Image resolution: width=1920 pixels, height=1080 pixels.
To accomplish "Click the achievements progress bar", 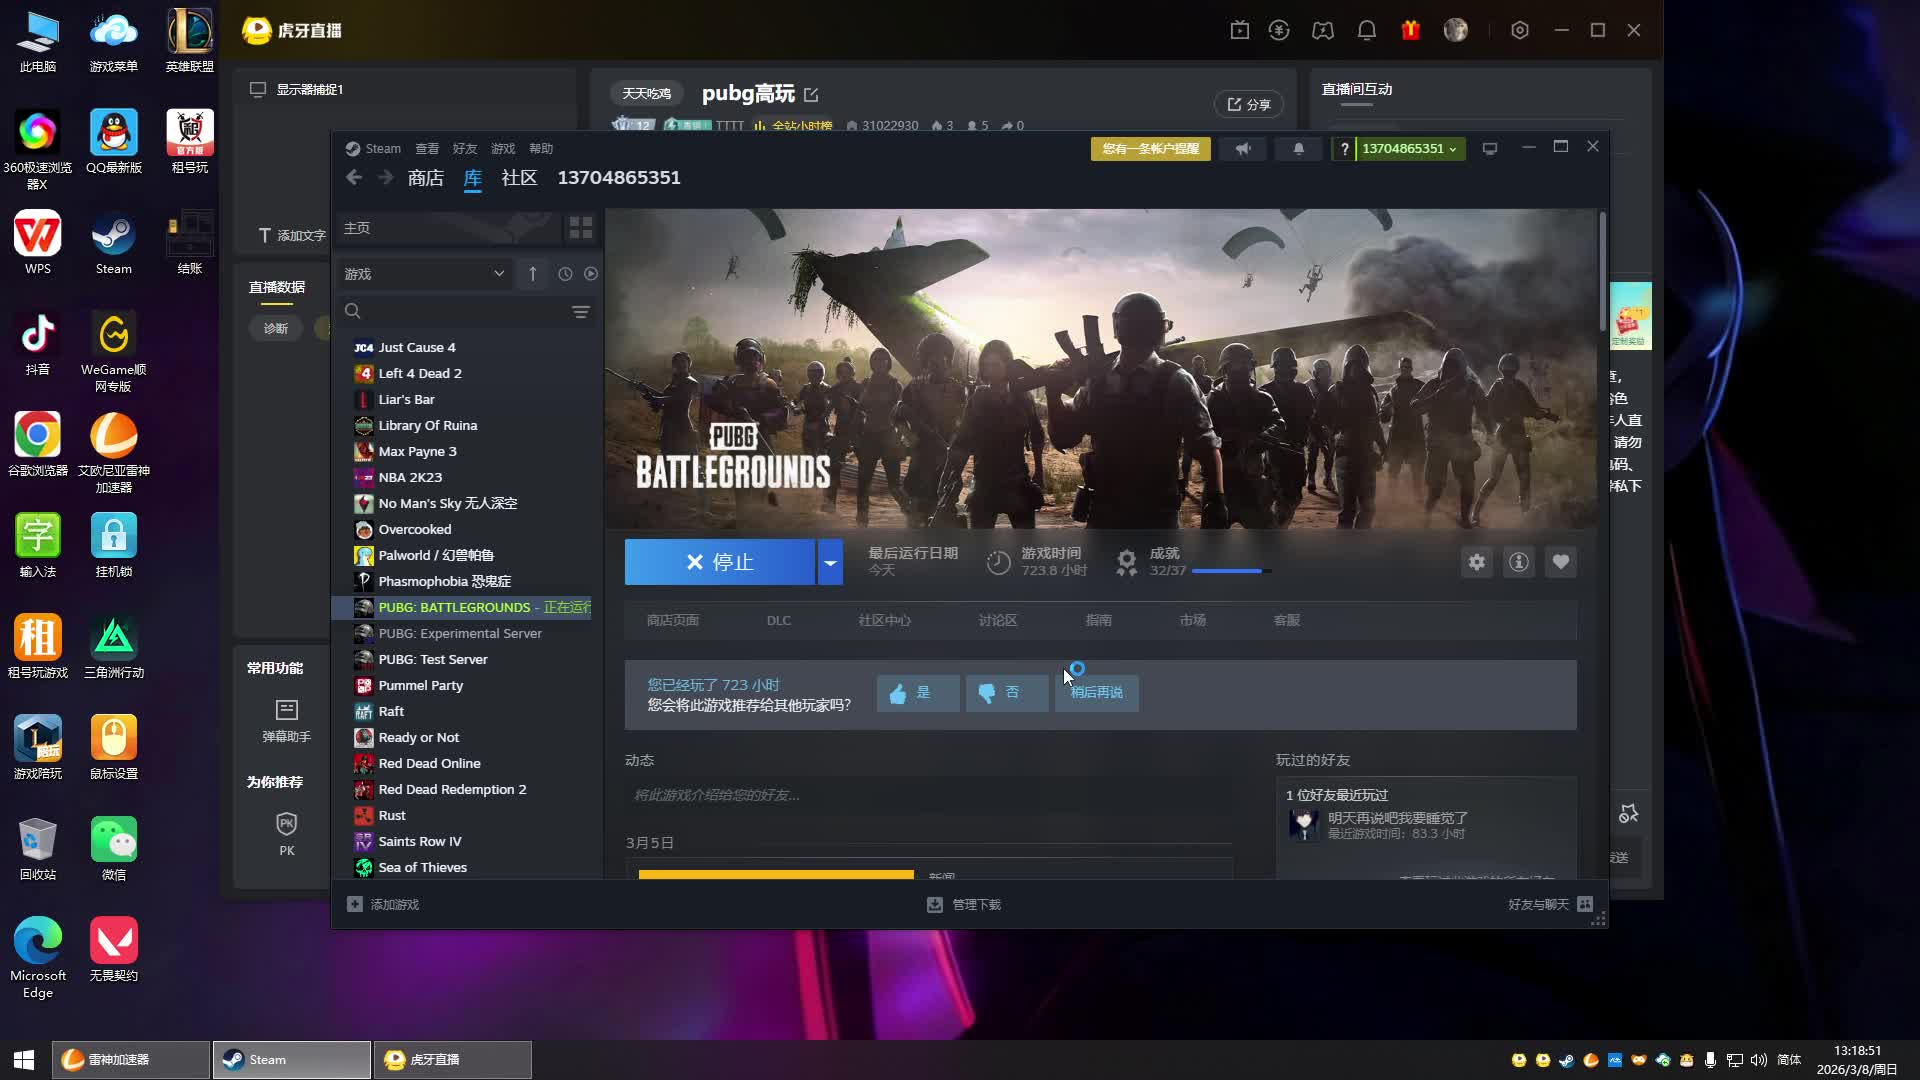I will tap(1230, 571).
